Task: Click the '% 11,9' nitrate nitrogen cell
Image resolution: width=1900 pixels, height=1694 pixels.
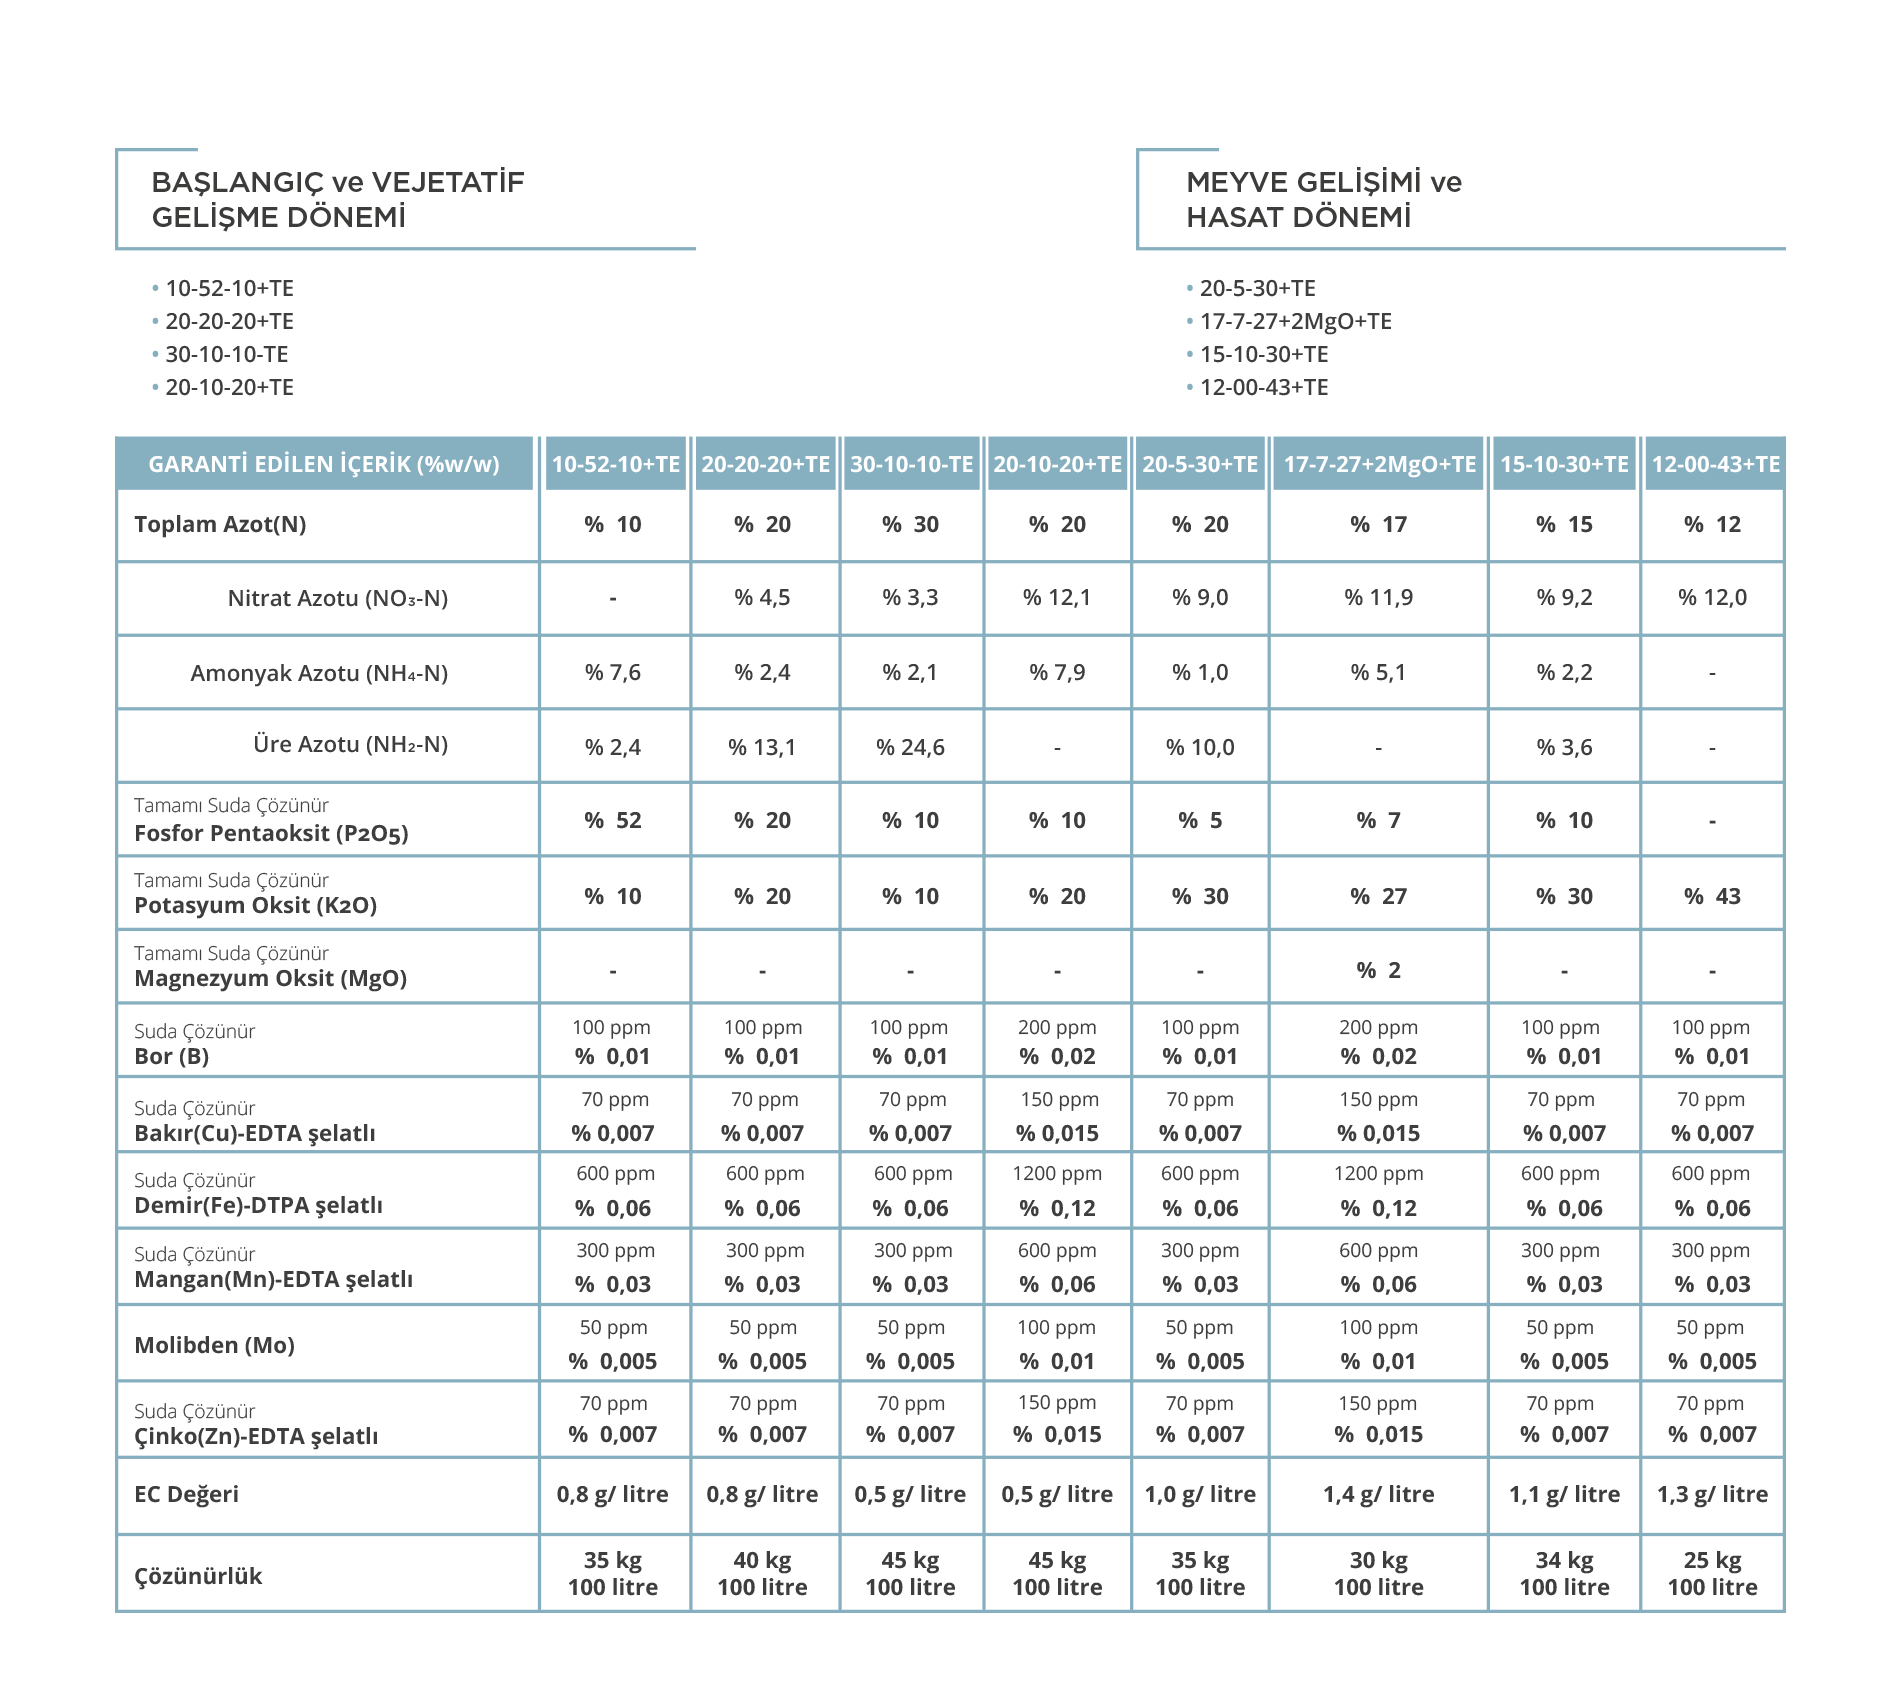Action: pyautogui.click(x=1378, y=597)
